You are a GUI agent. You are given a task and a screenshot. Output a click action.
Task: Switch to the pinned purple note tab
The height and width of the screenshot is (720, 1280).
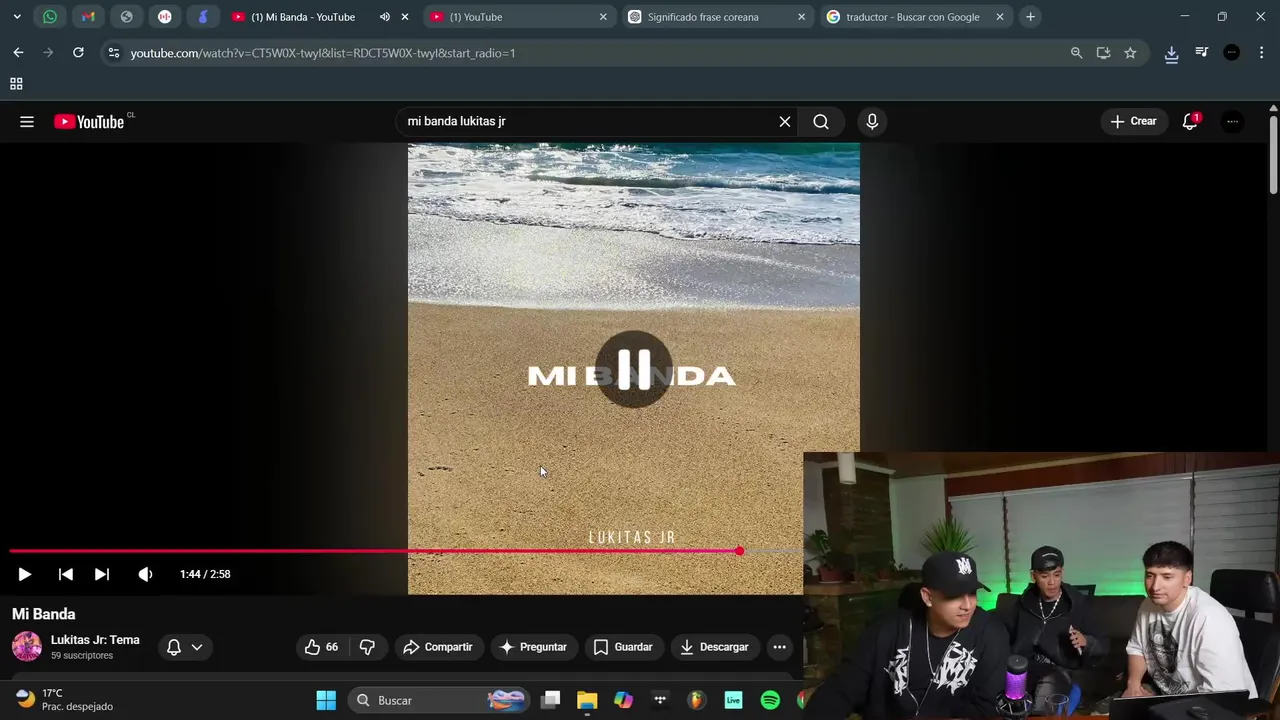click(203, 17)
